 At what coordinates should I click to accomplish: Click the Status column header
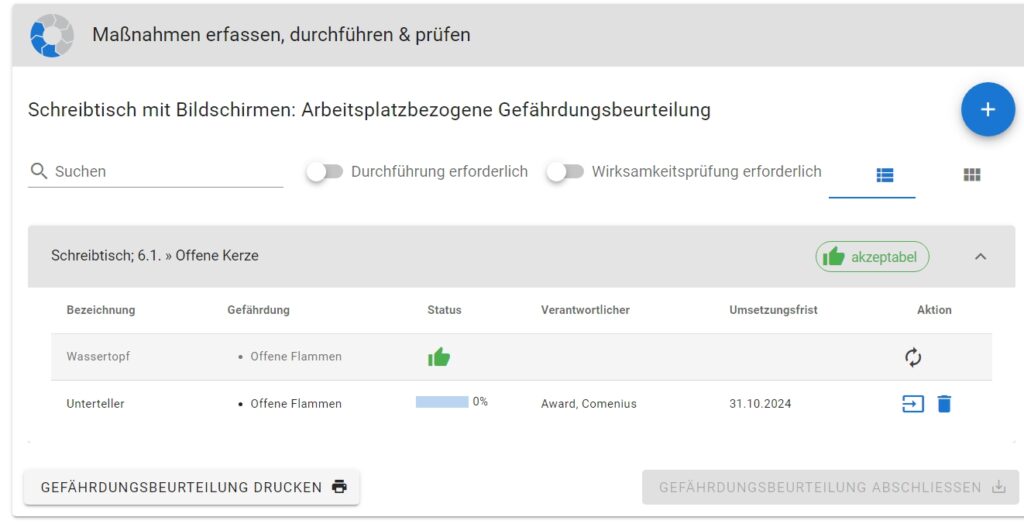(444, 310)
